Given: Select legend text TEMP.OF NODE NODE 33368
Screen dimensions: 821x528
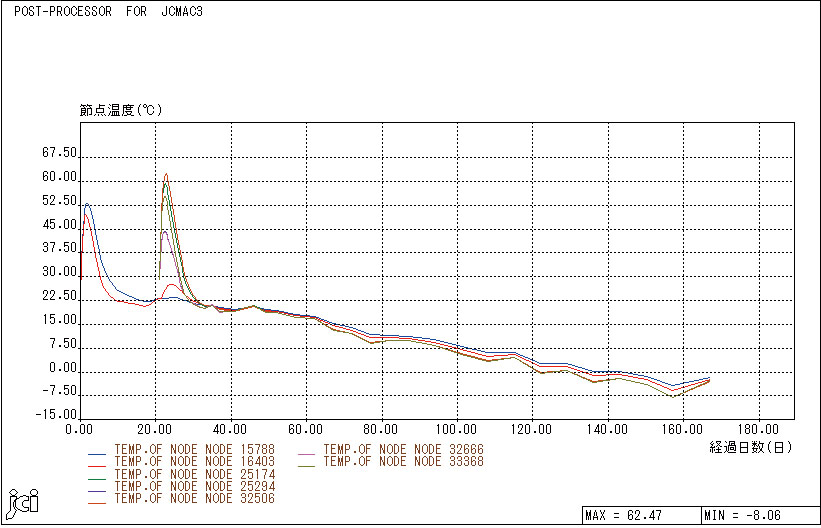Looking at the screenshot, I should 404,461.
